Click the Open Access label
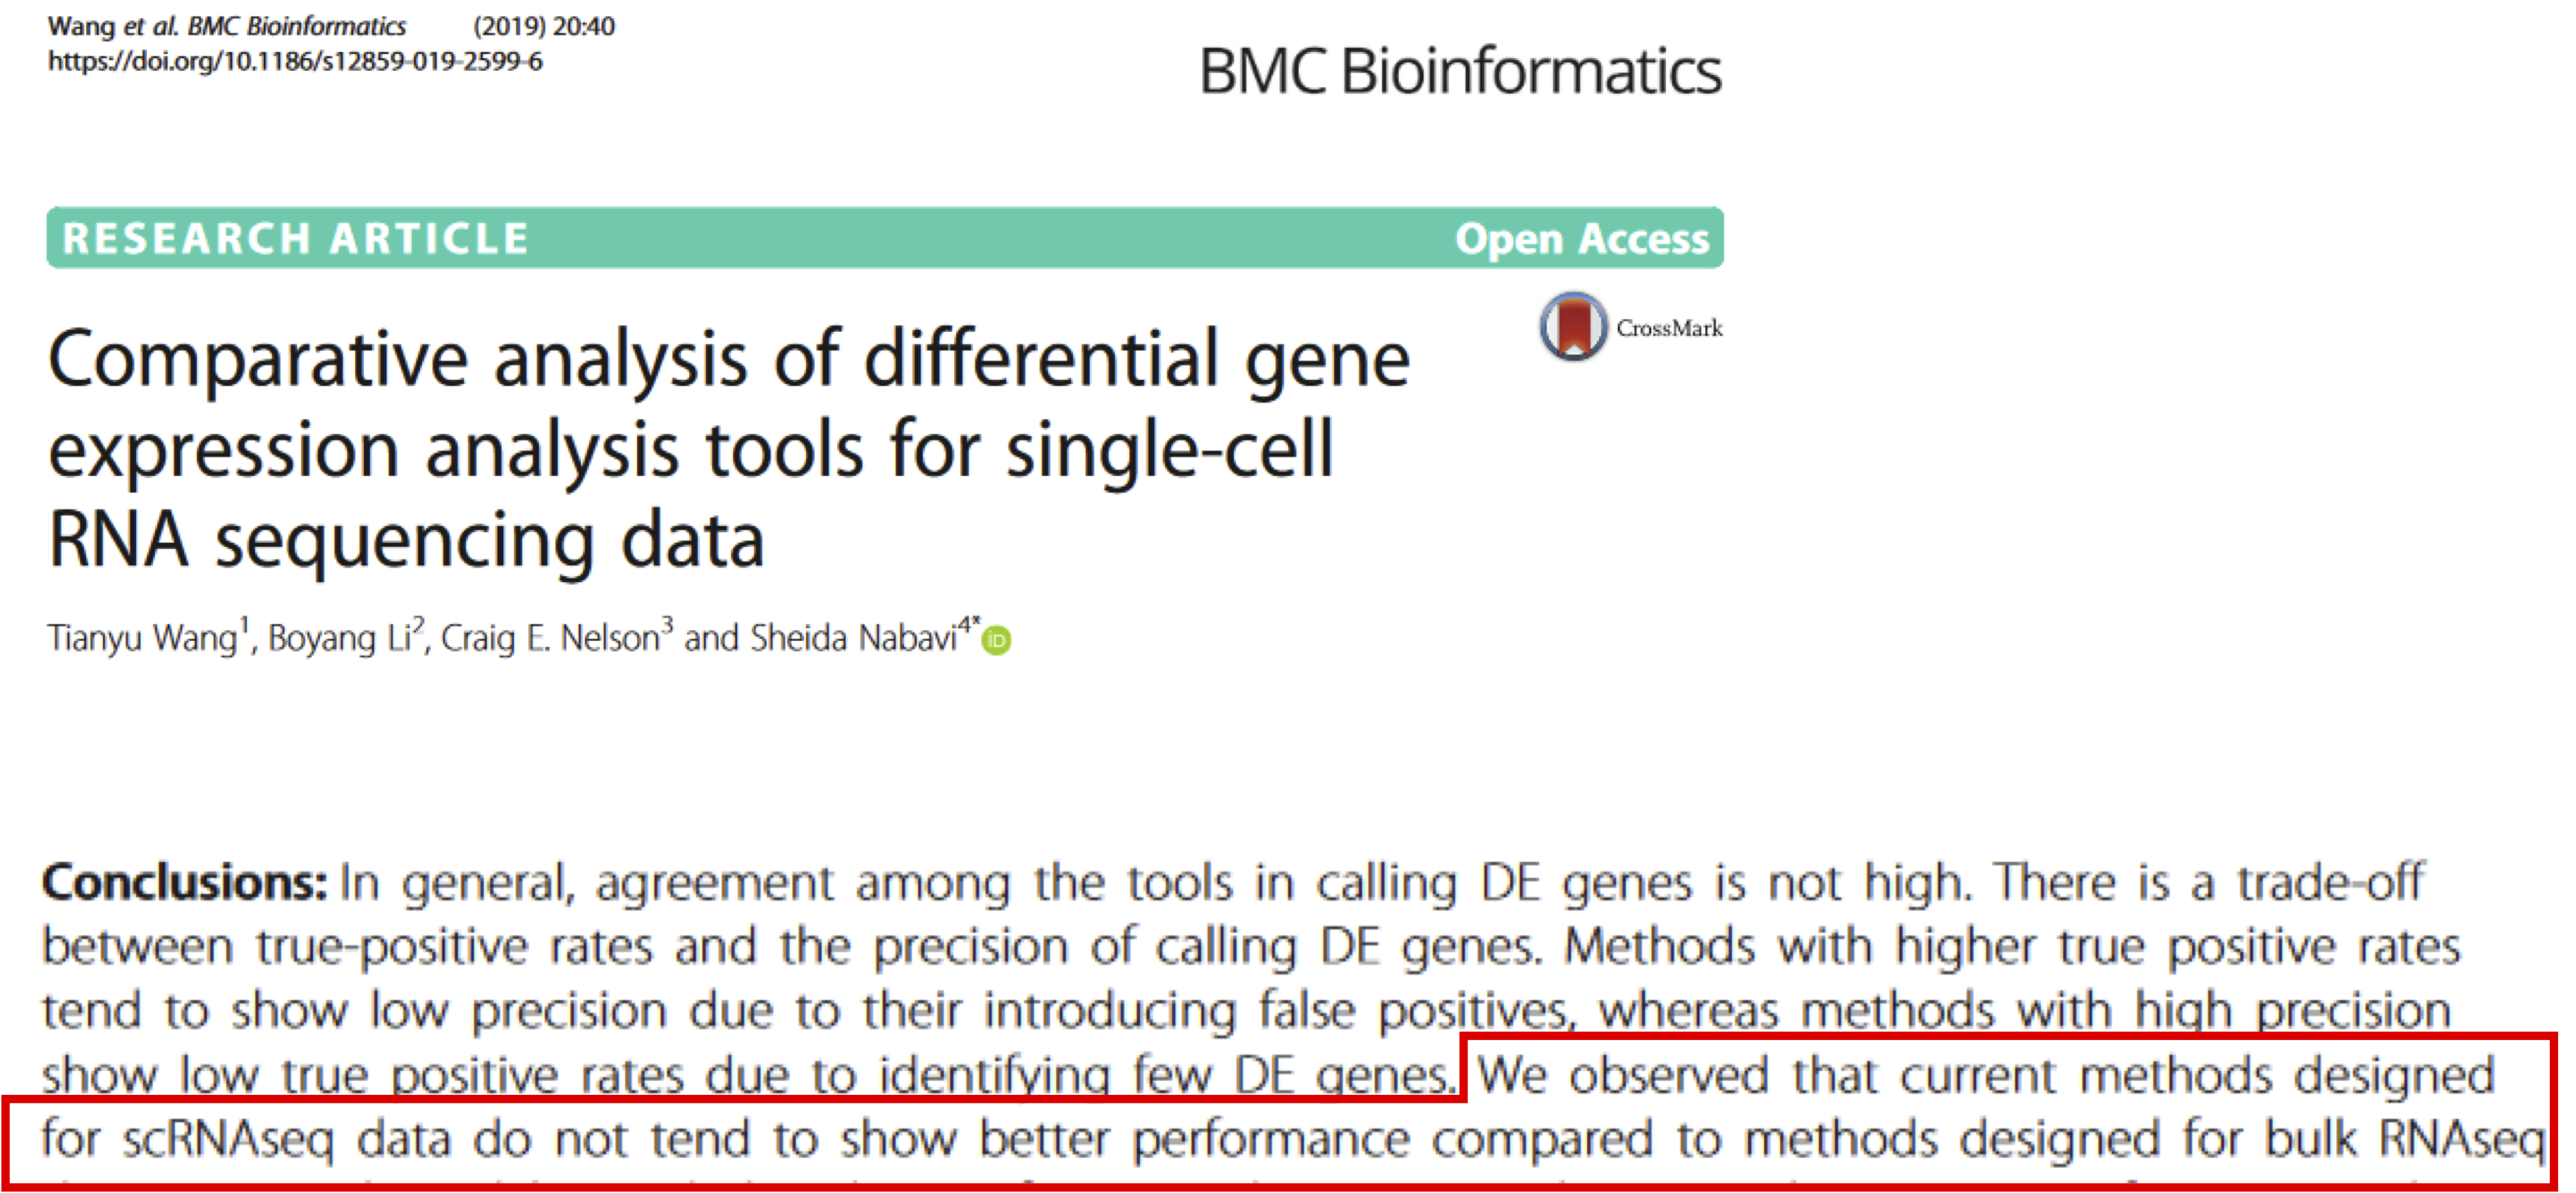The height and width of the screenshot is (1193, 2576). (x=1582, y=239)
